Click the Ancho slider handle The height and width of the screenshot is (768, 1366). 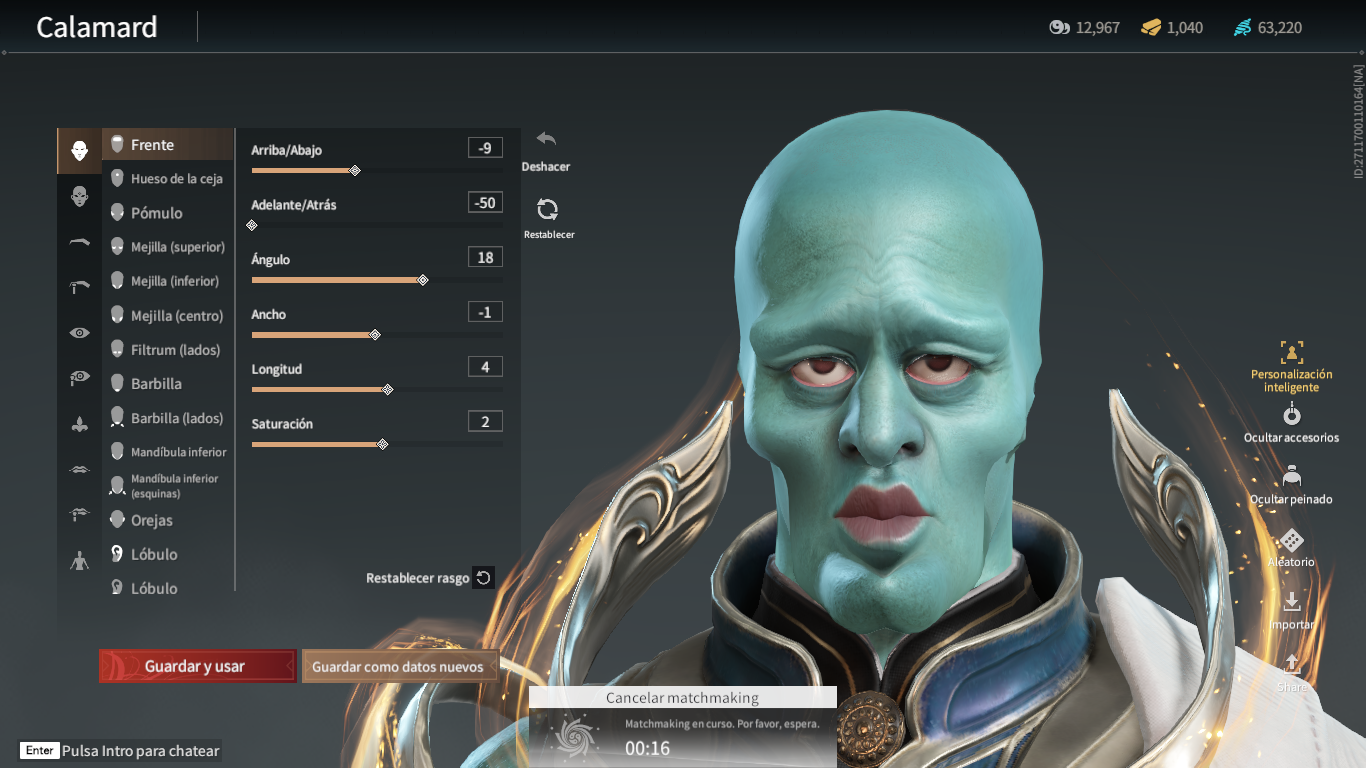click(375, 335)
